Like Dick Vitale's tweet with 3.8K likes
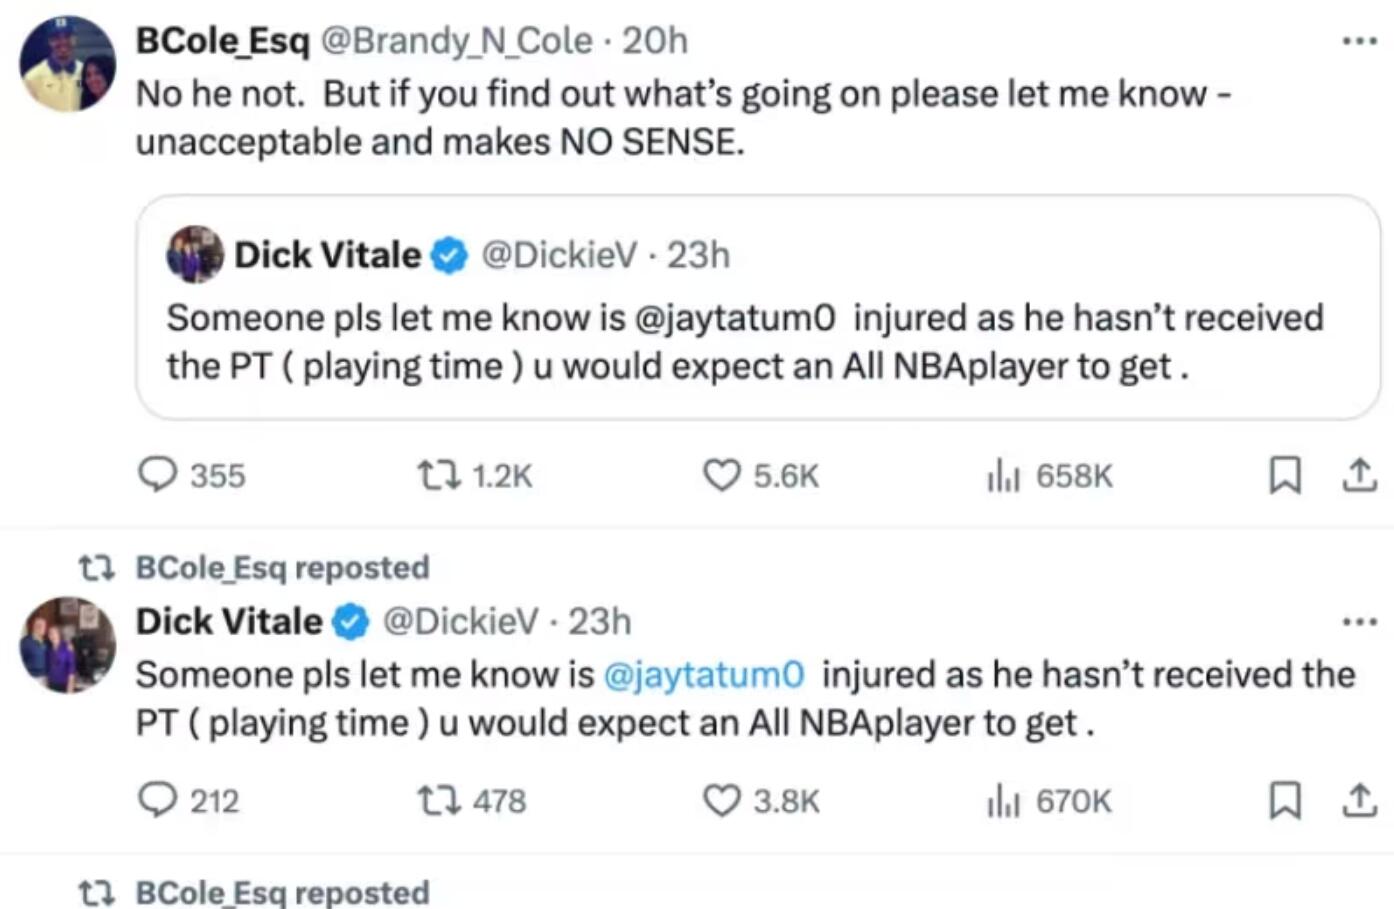This screenshot has width=1394, height=909. pos(722,800)
